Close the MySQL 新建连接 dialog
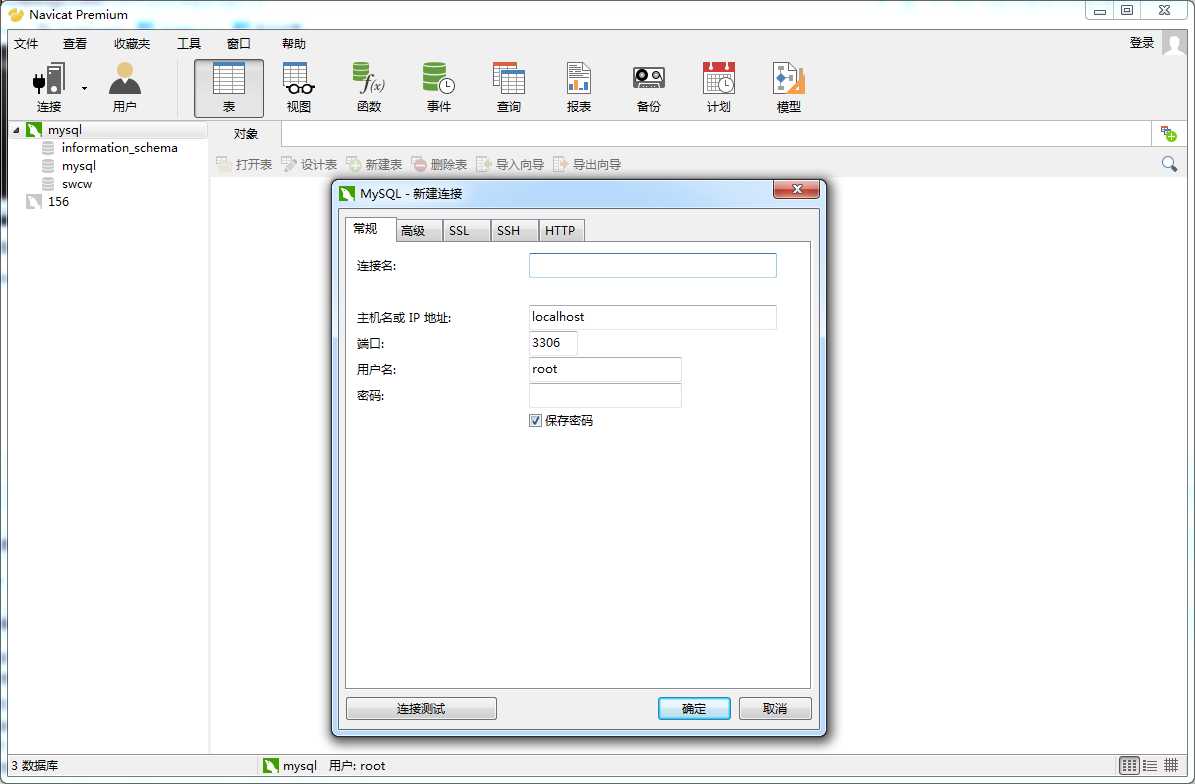The height and width of the screenshot is (784, 1195). tap(796, 189)
